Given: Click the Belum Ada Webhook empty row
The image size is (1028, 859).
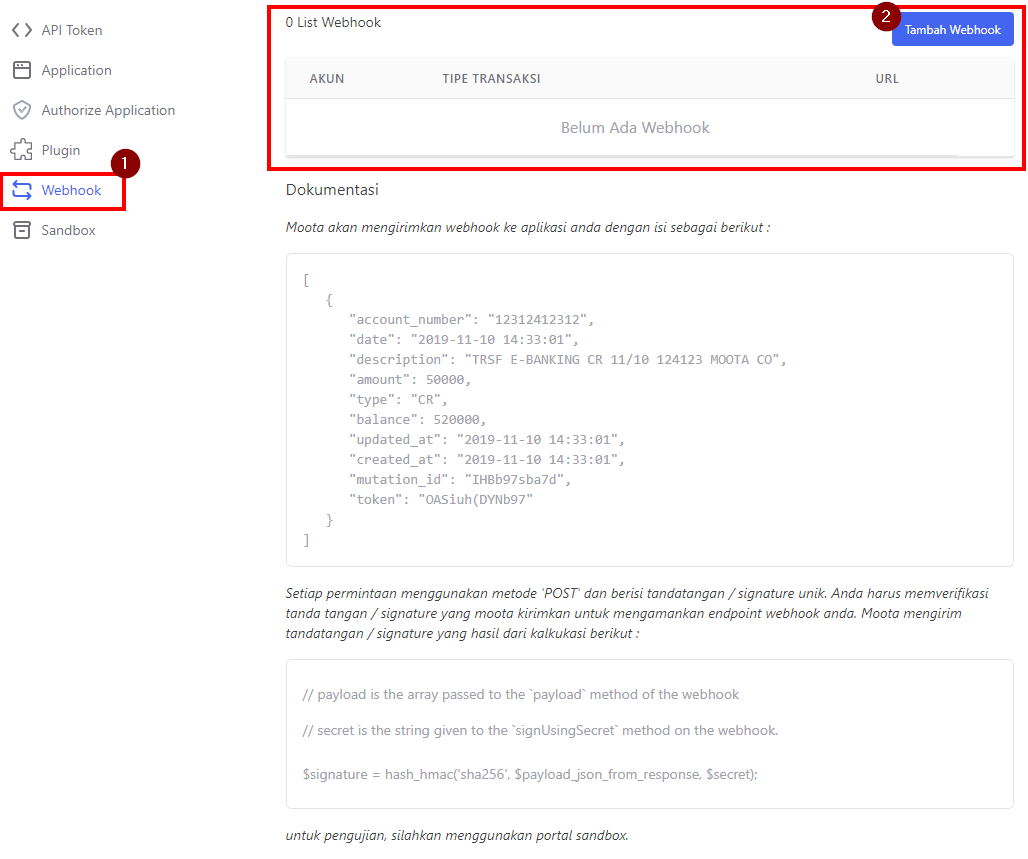Looking at the screenshot, I should click(x=635, y=128).
